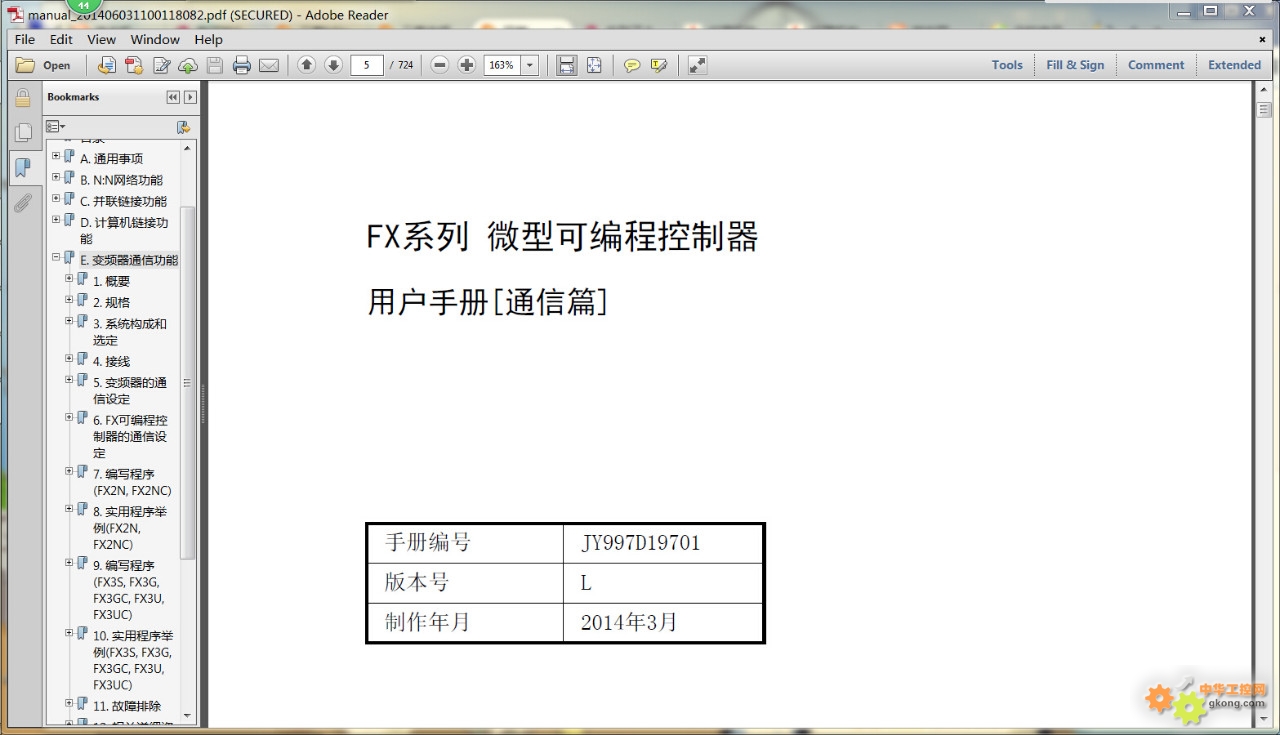Expand the 1. 概要 bookmark
Viewport: 1280px width, 735px height.
click(69, 278)
